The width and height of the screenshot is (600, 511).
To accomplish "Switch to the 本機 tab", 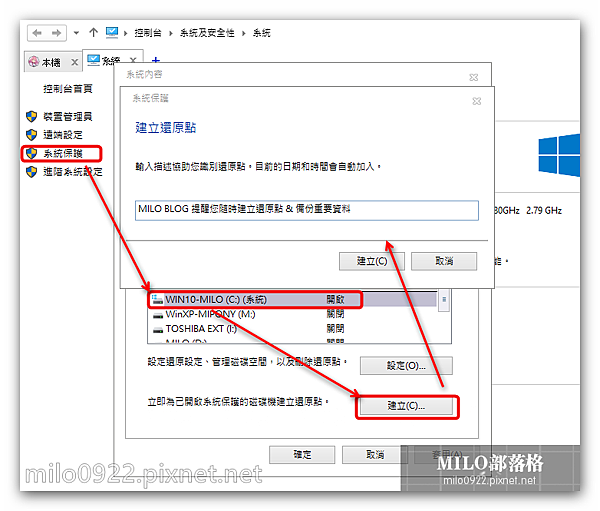I will pyautogui.click(x=51, y=62).
